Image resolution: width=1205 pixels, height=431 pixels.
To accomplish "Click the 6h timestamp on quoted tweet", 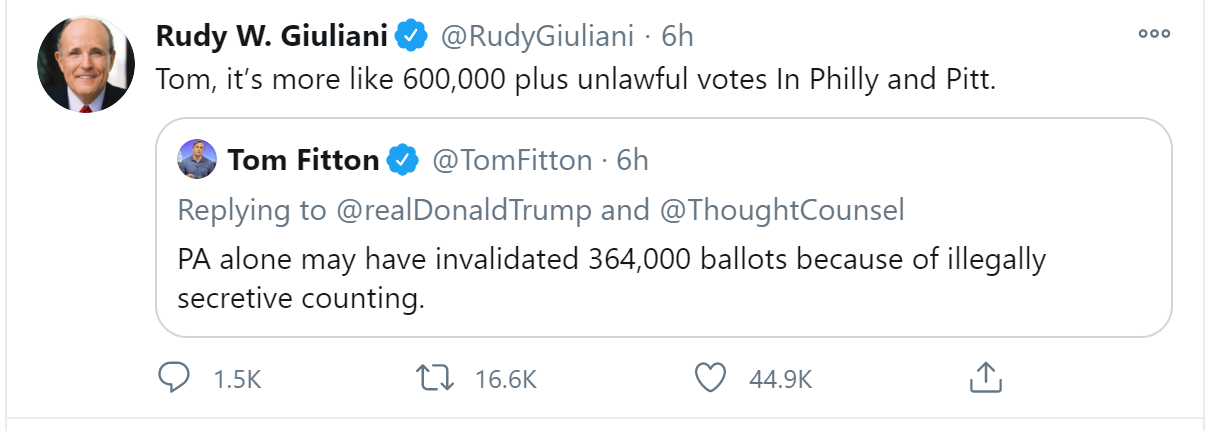I will 633,160.
